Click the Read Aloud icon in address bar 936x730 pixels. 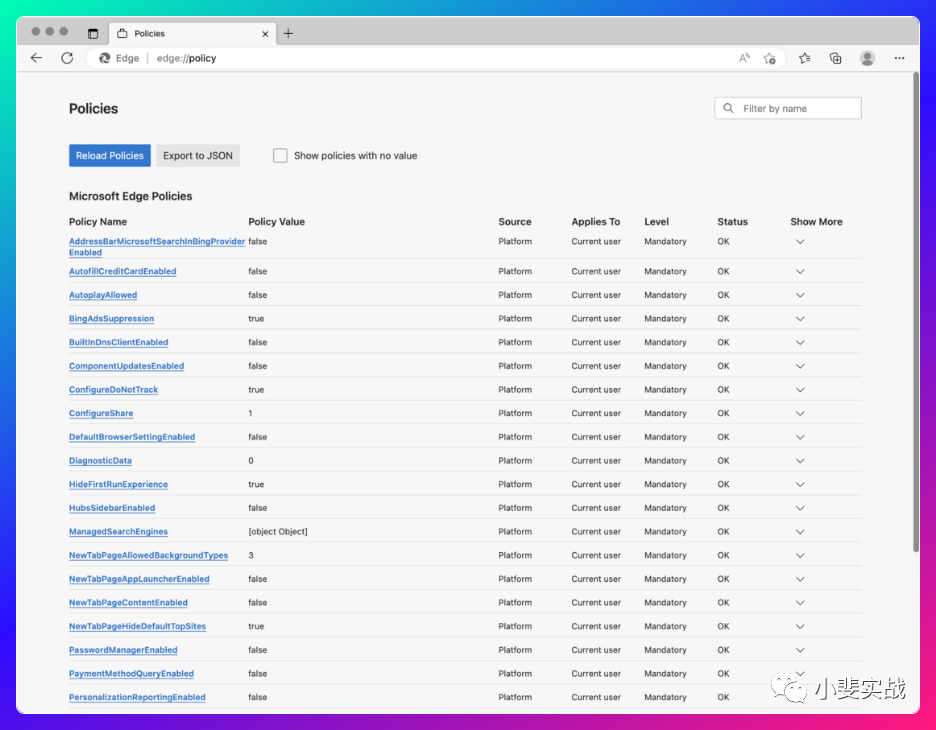pyautogui.click(x=744, y=58)
